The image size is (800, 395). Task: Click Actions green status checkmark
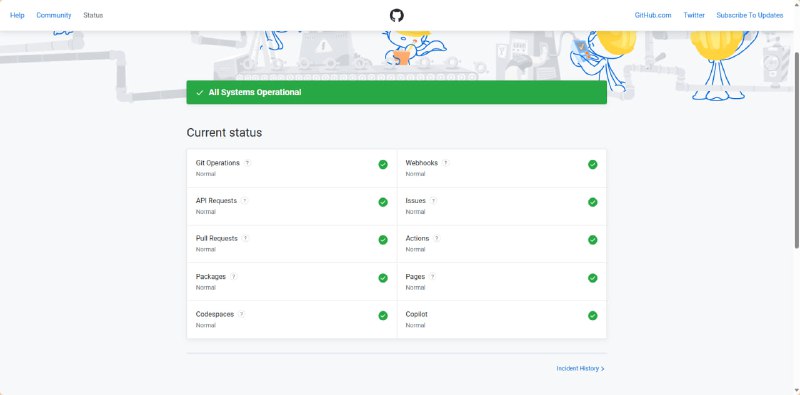point(592,240)
